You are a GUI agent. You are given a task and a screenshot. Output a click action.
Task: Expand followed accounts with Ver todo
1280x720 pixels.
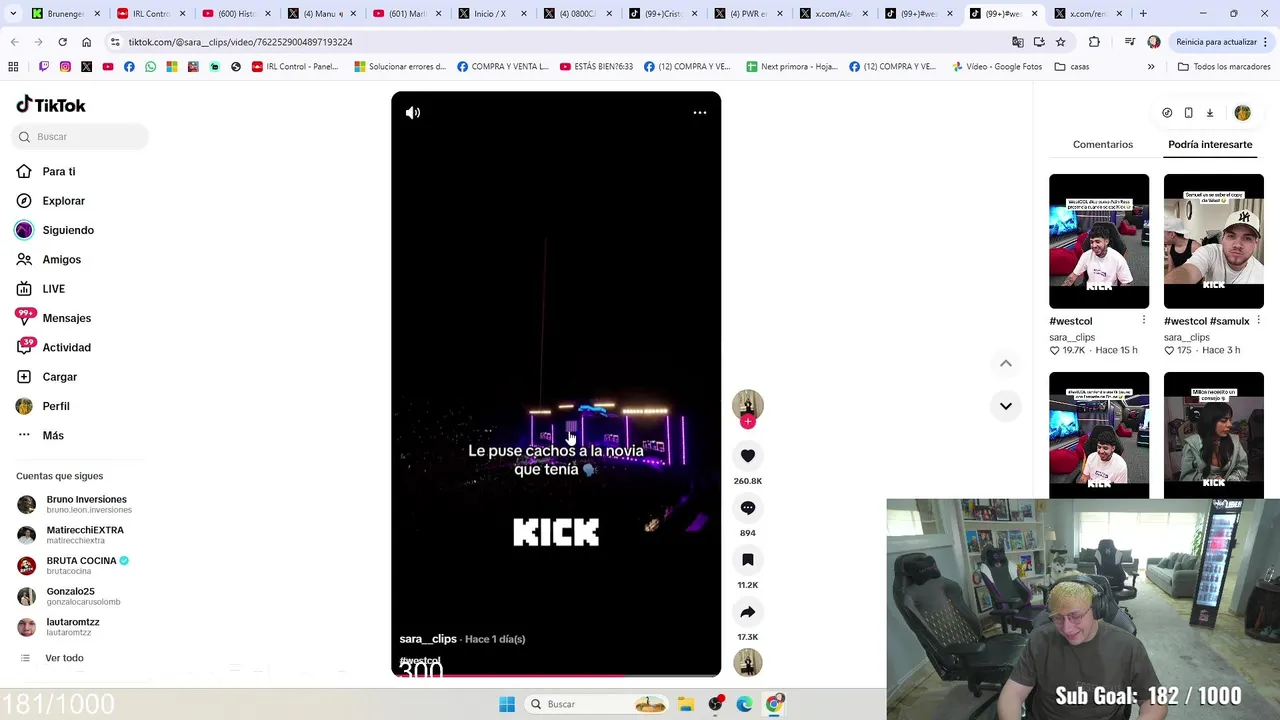pyautogui.click(x=64, y=658)
